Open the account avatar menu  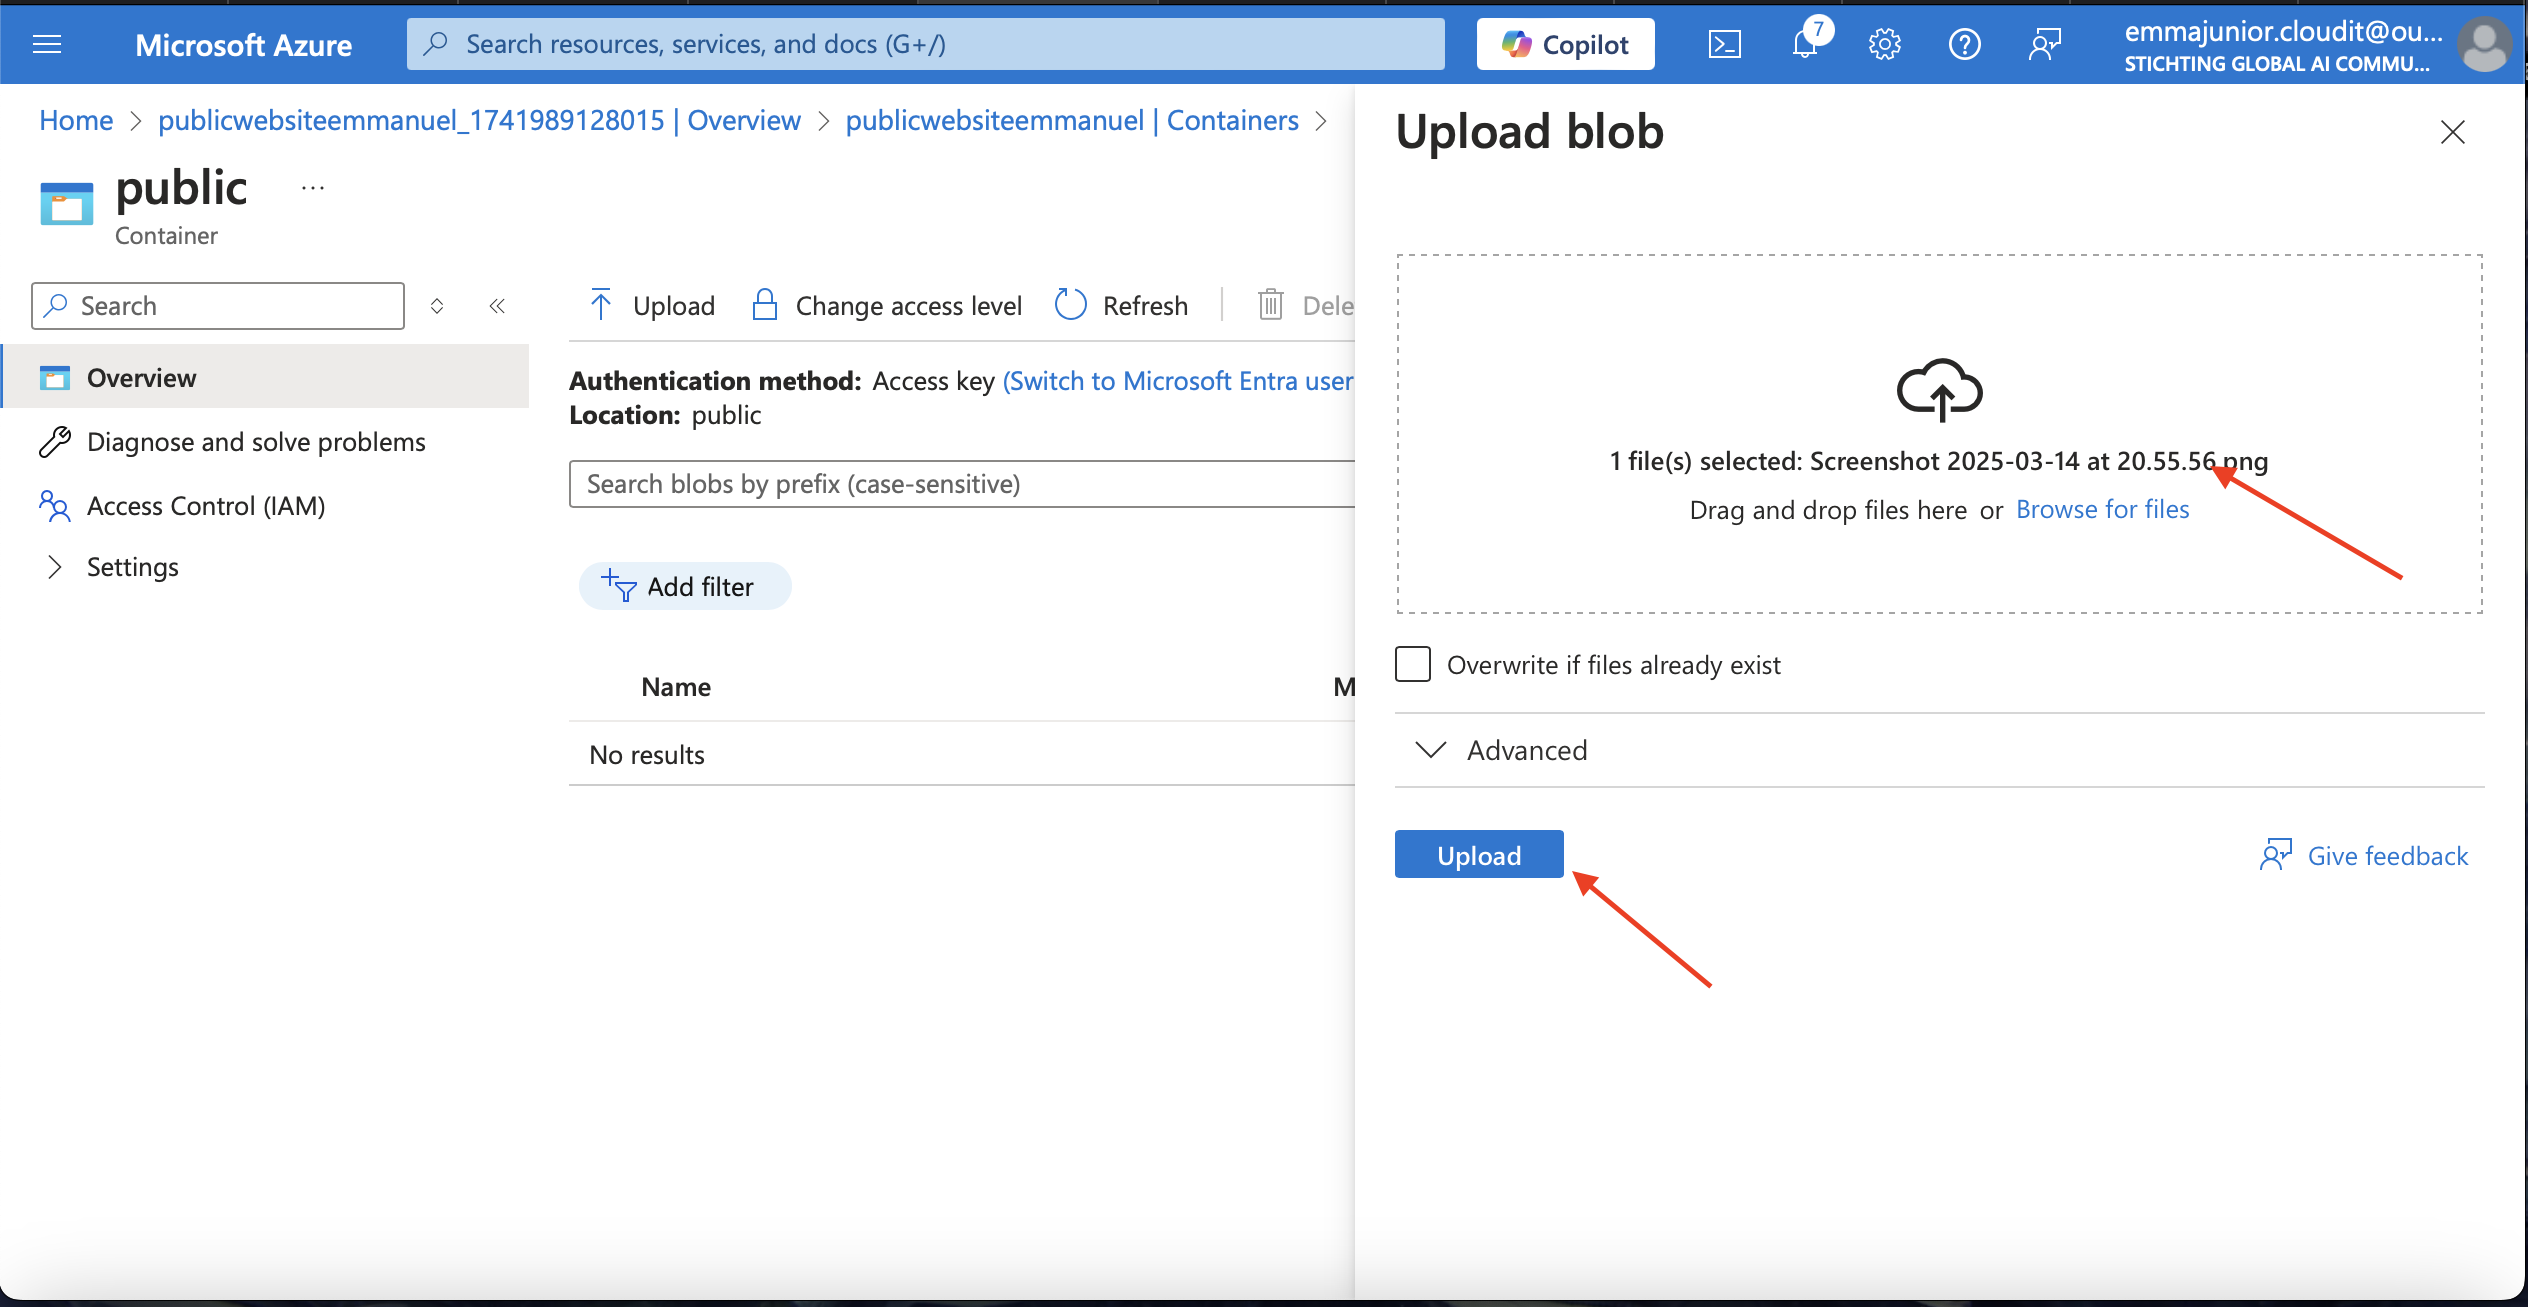tap(2484, 45)
